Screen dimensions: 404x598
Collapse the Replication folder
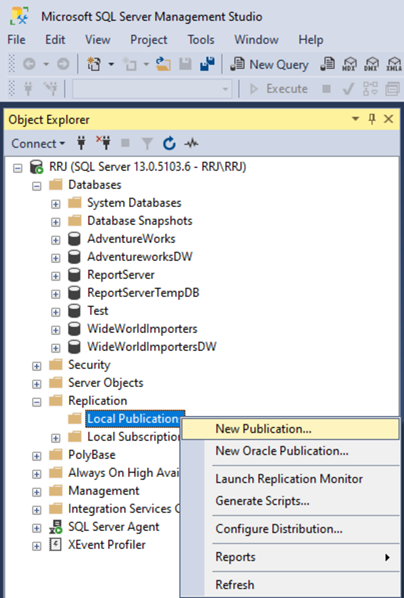(x=37, y=402)
